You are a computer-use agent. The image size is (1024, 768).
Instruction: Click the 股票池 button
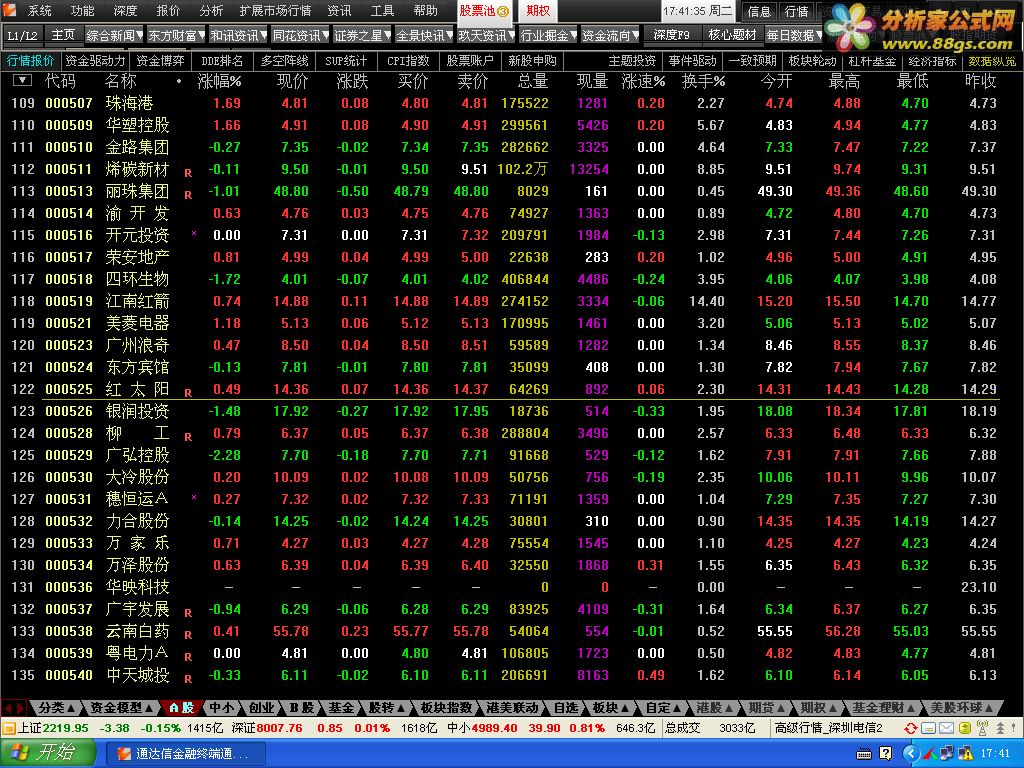tap(484, 11)
